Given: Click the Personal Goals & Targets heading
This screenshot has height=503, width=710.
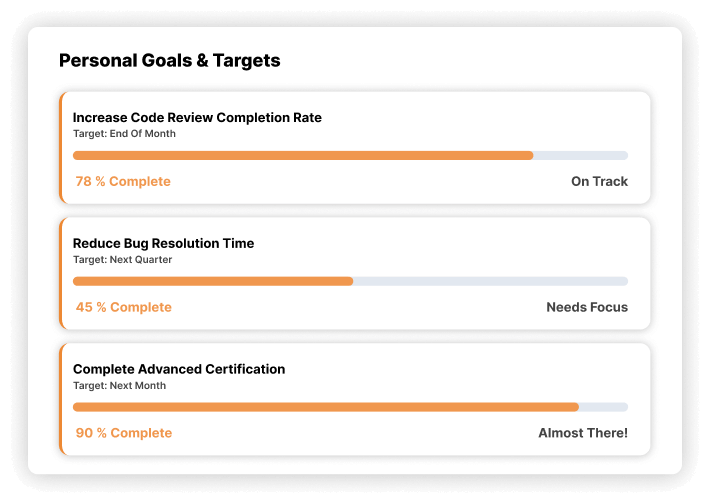Looking at the screenshot, I should click(170, 61).
